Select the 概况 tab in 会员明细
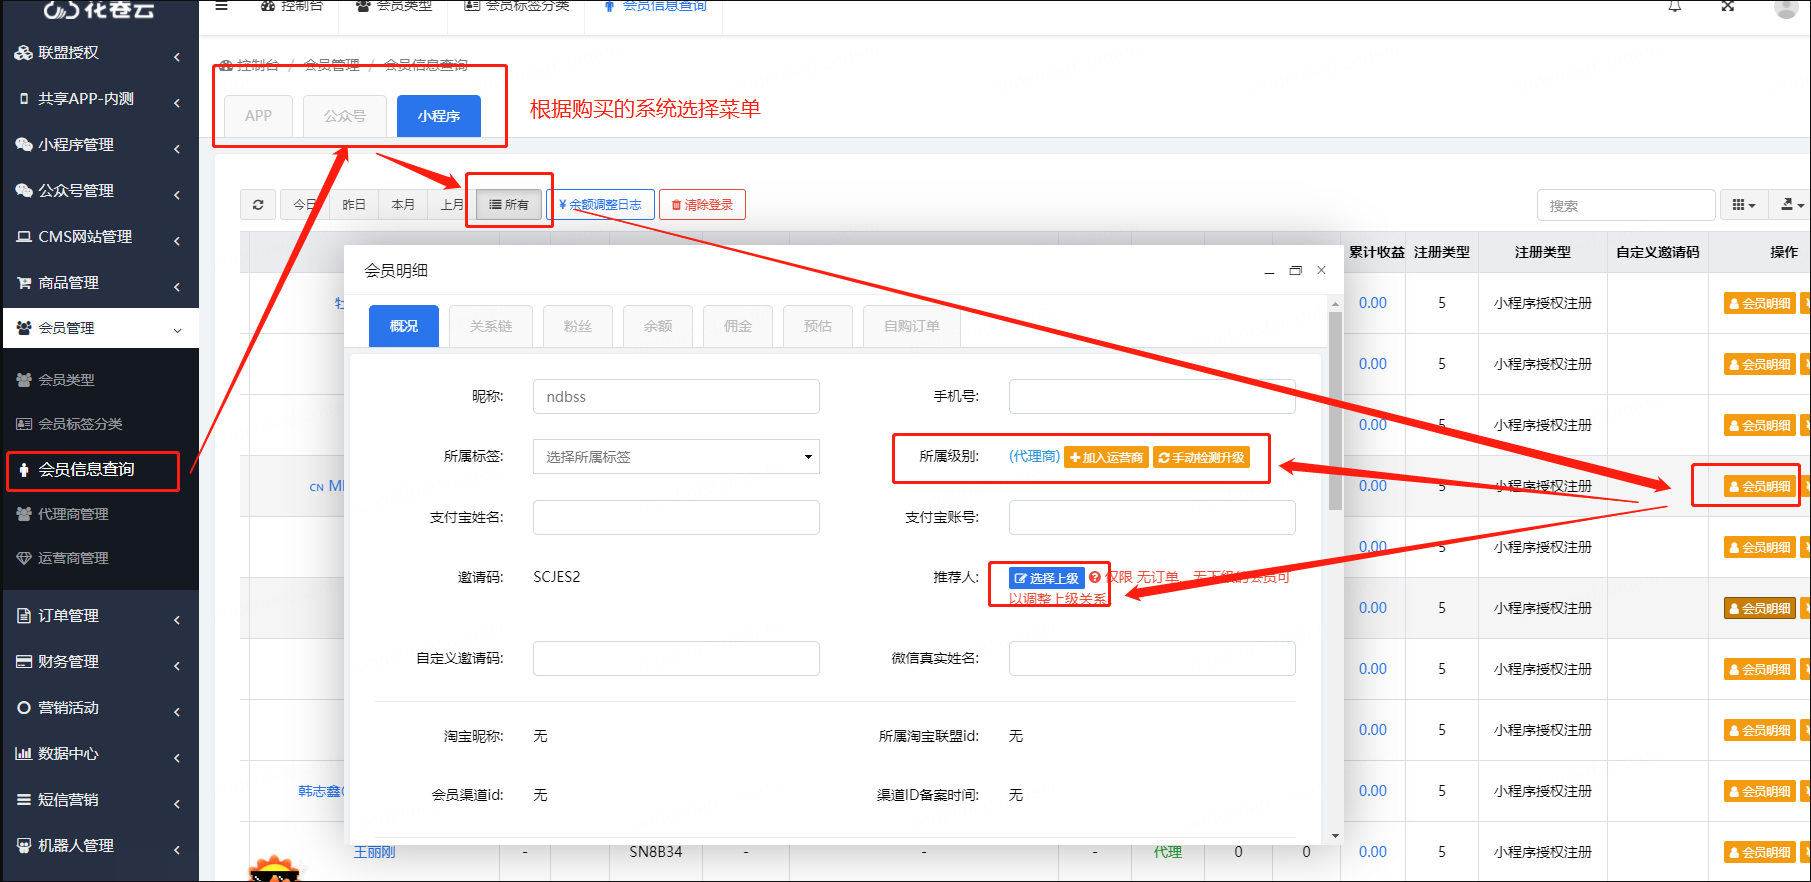Image resolution: width=1811 pixels, height=882 pixels. tap(404, 326)
